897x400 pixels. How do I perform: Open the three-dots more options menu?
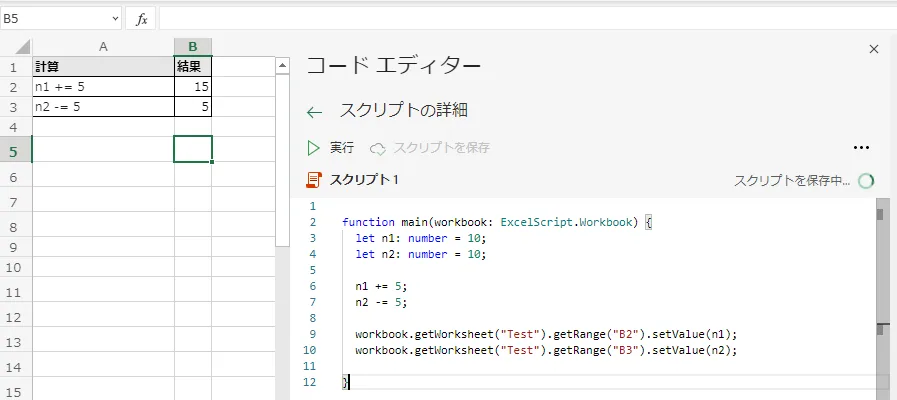click(x=862, y=148)
